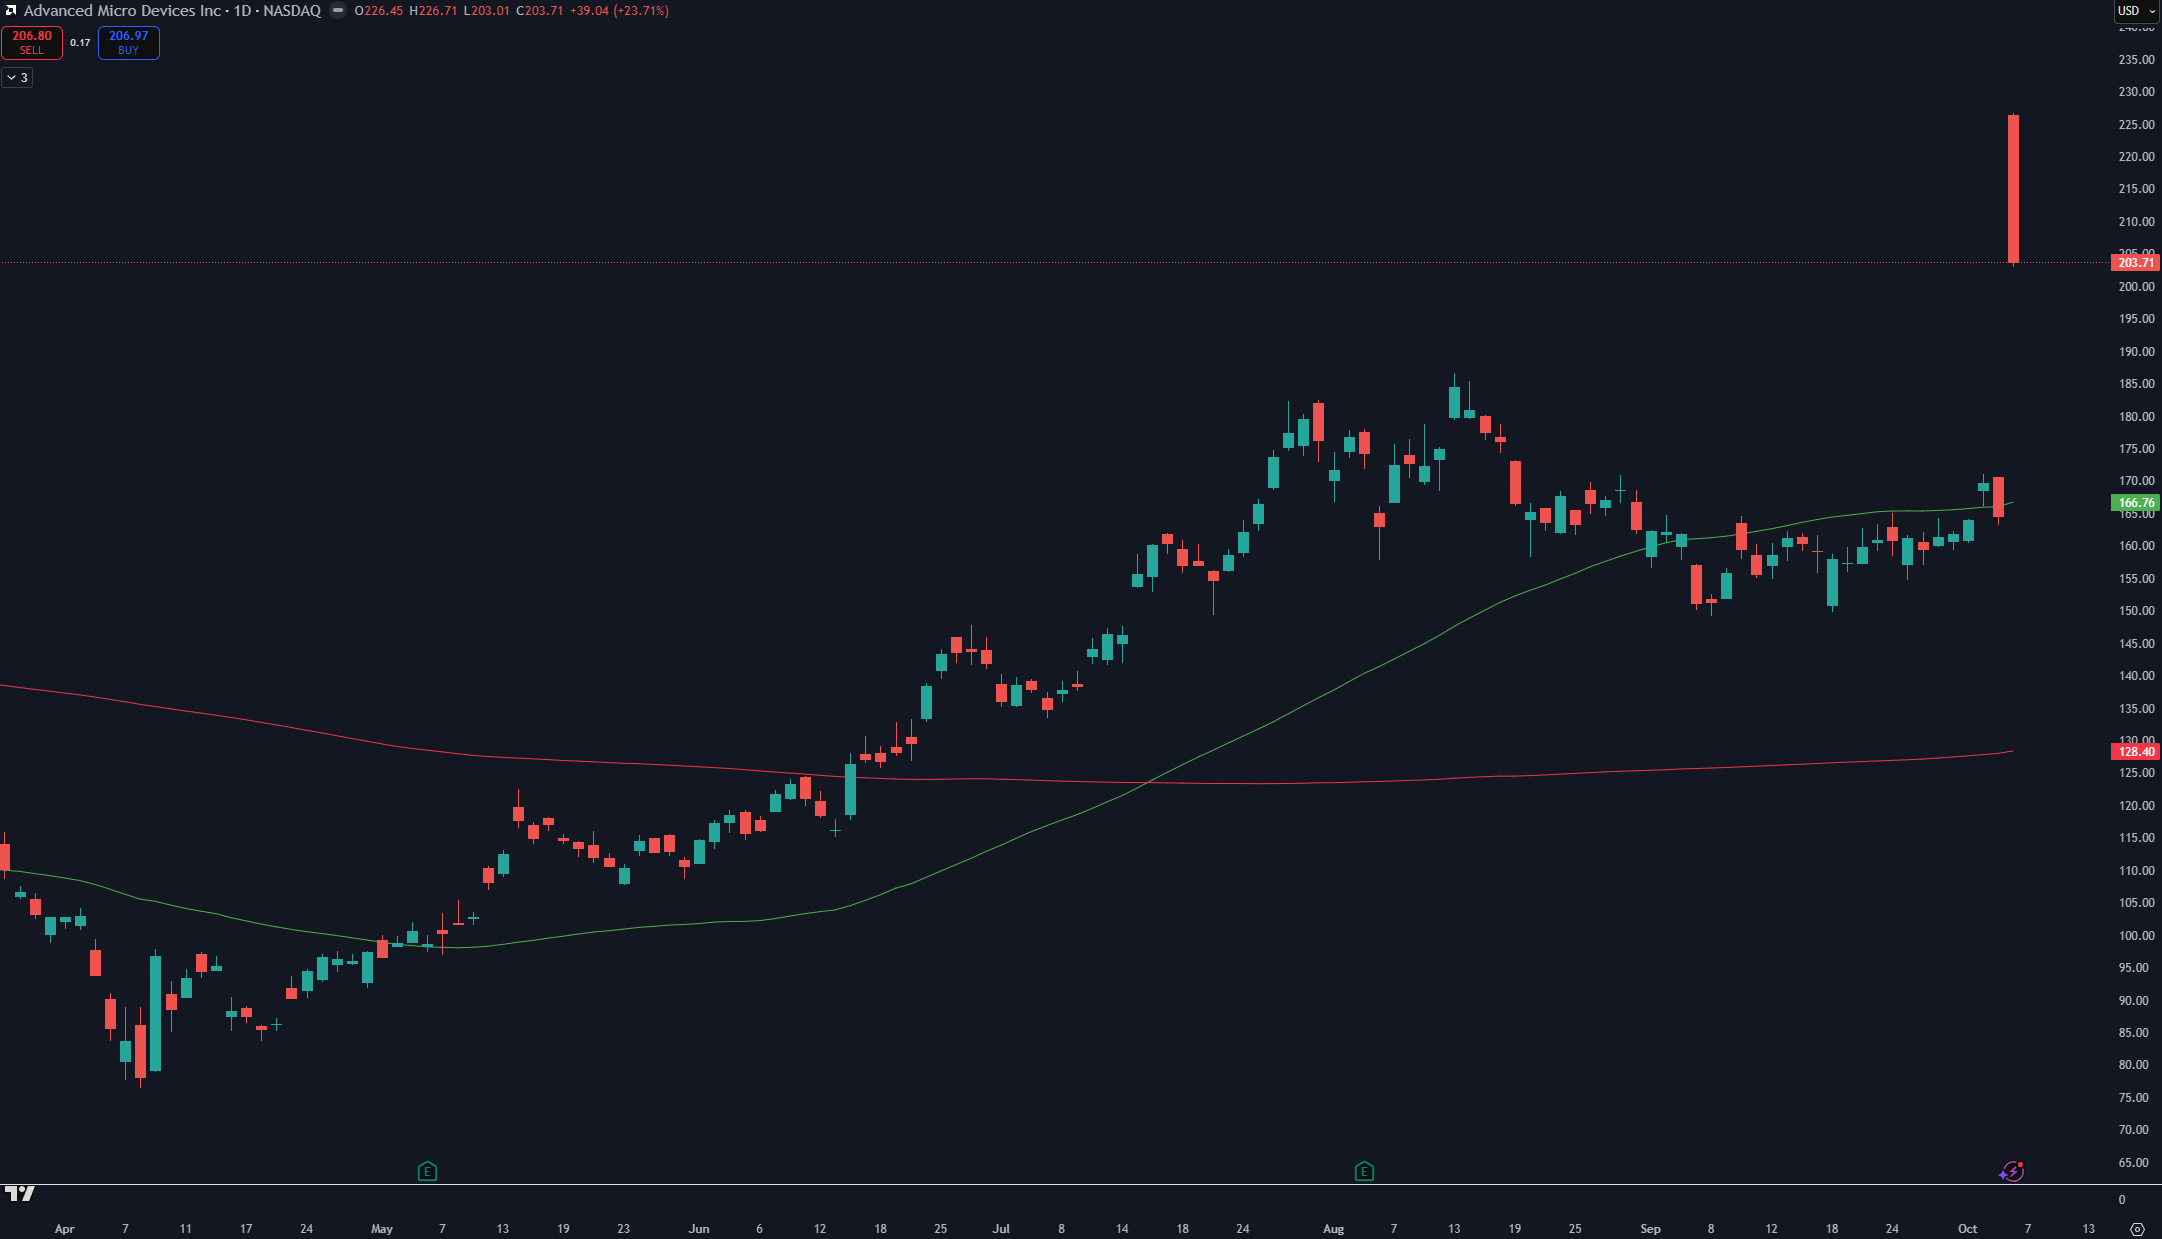The width and height of the screenshot is (2162, 1239).
Task: Click the purple lightning latest-updates icon
Action: coord(2011,1171)
